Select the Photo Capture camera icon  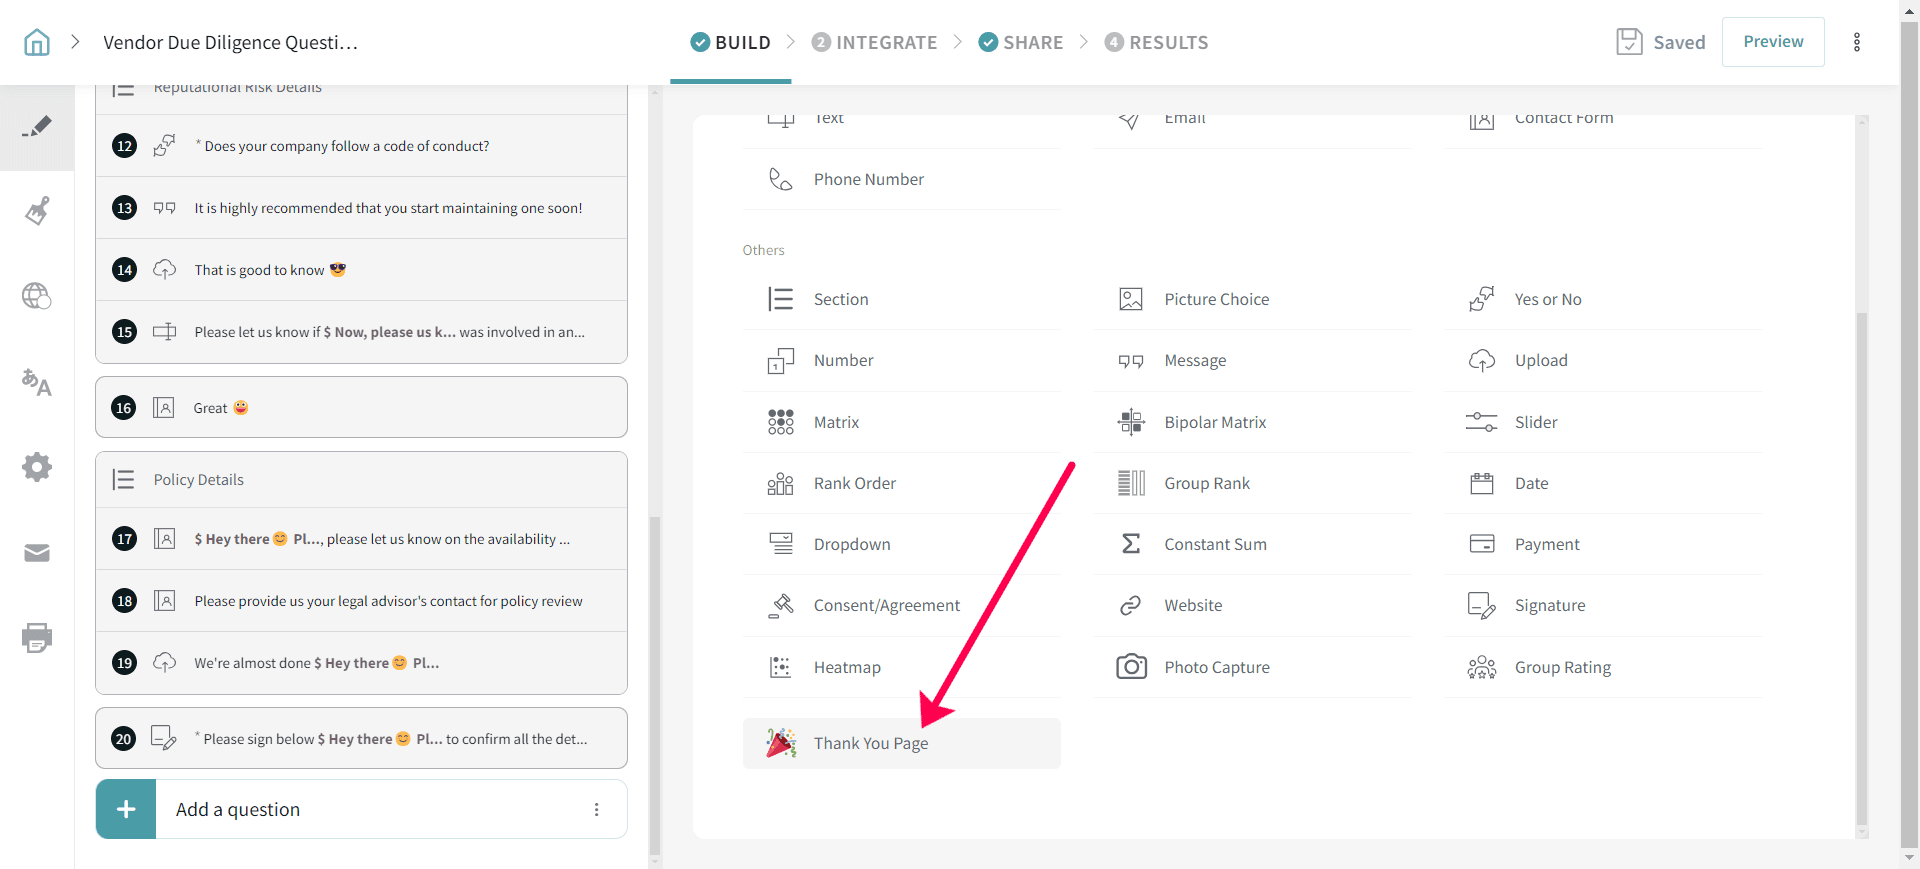coord(1131,667)
